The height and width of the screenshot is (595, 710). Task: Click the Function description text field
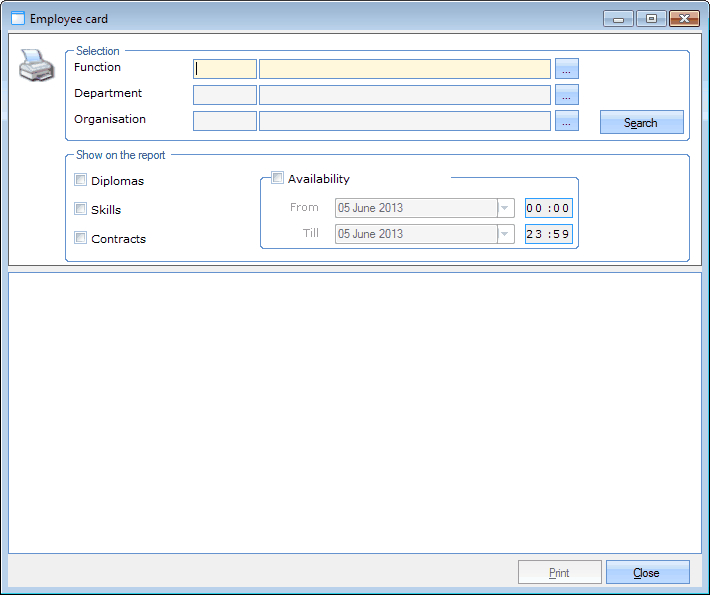point(404,69)
